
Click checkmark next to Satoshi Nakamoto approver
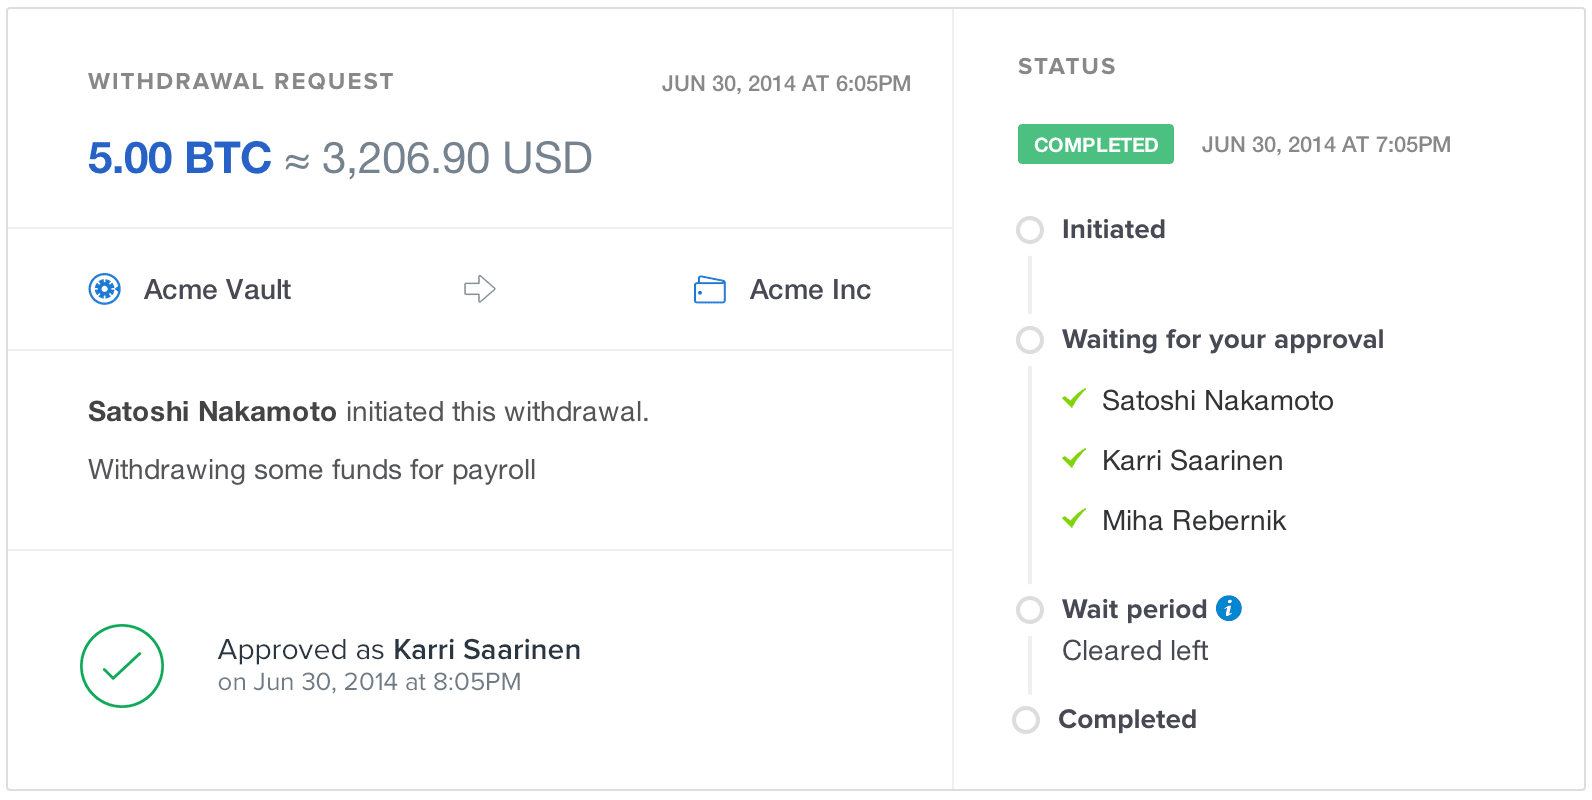tap(1074, 399)
